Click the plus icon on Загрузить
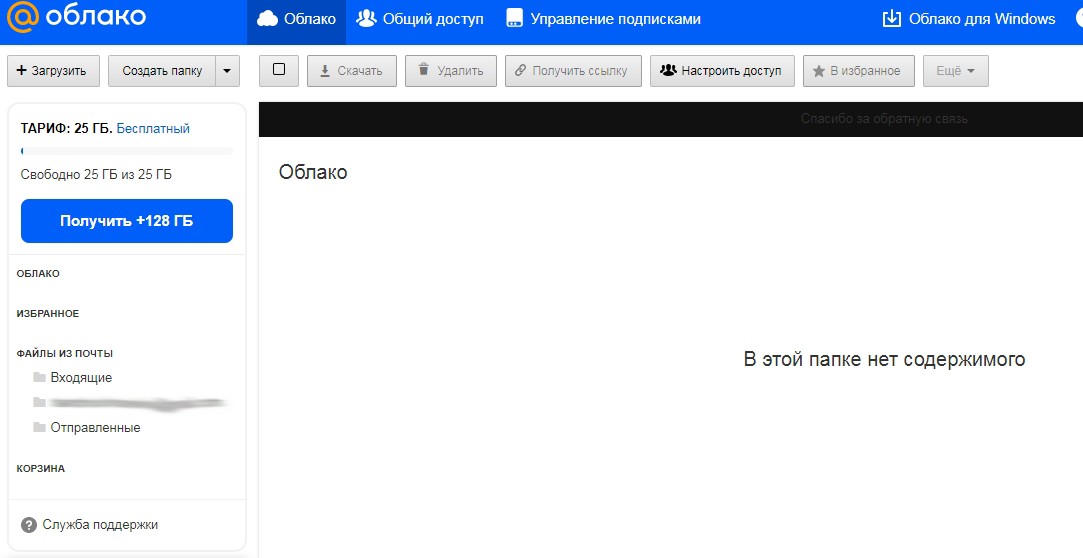1083x558 pixels. tap(21, 70)
